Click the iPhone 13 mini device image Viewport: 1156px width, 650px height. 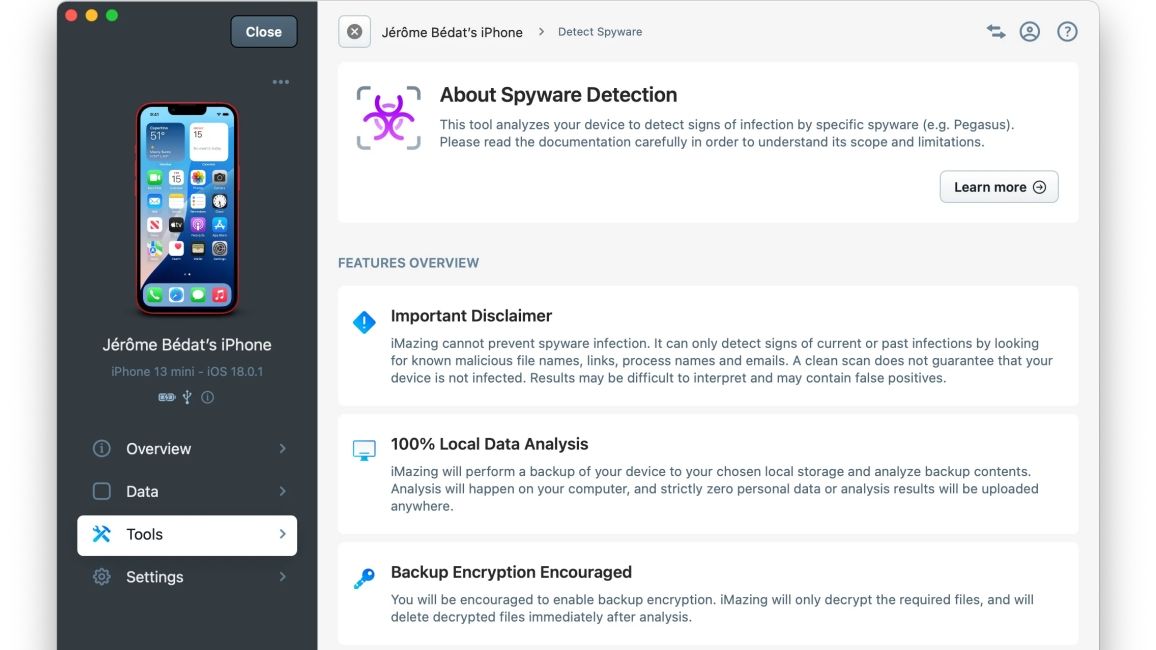coord(187,209)
